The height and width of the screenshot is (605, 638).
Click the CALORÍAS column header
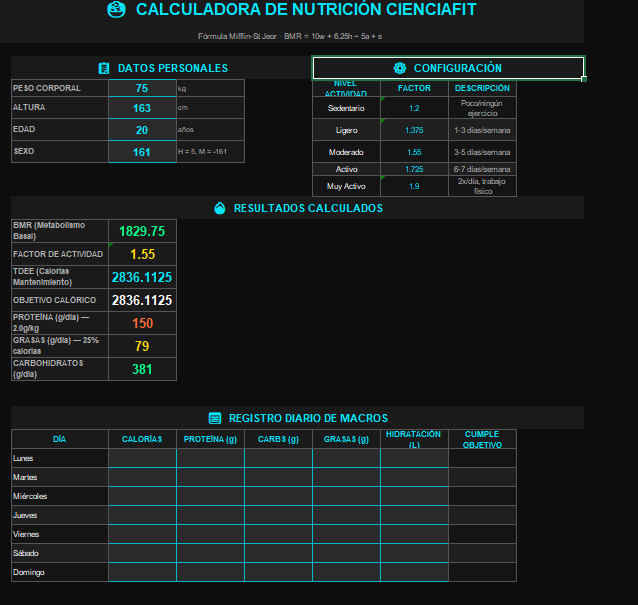click(142, 439)
